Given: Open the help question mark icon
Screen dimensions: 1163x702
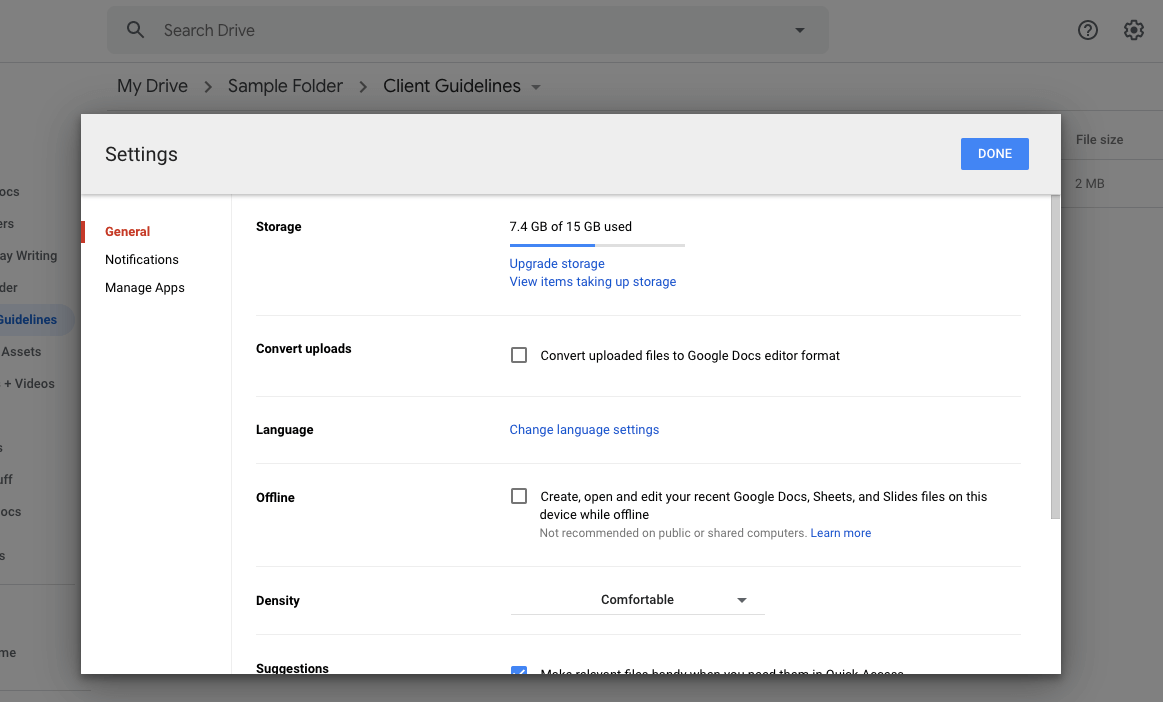Looking at the screenshot, I should click(1087, 30).
